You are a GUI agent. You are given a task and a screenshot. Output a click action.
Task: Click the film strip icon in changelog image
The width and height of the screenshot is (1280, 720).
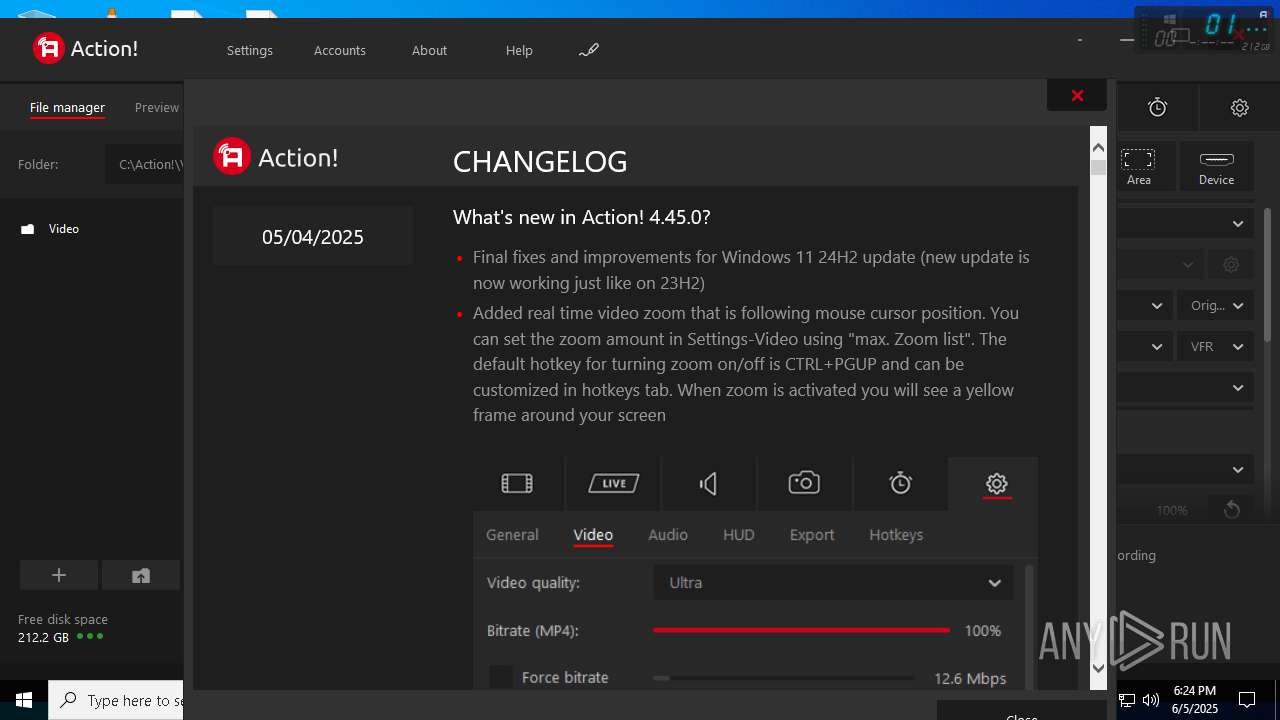(517, 484)
